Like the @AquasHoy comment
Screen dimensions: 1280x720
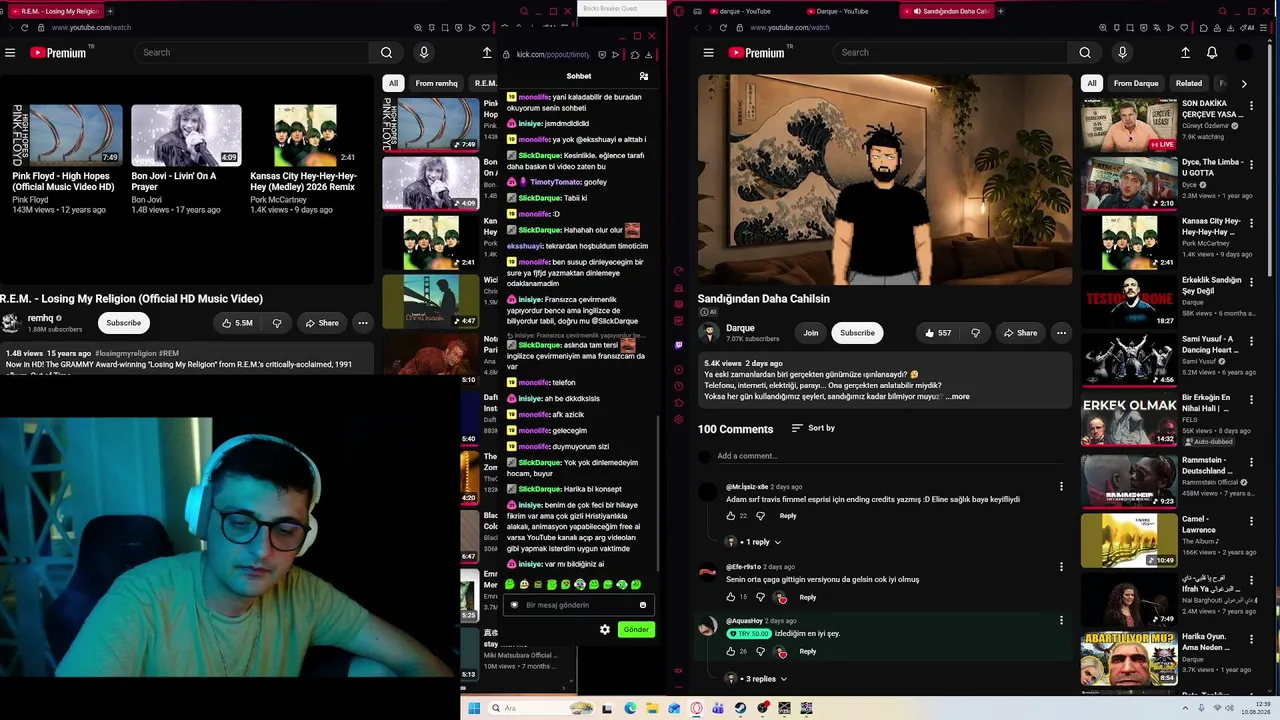point(731,651)
